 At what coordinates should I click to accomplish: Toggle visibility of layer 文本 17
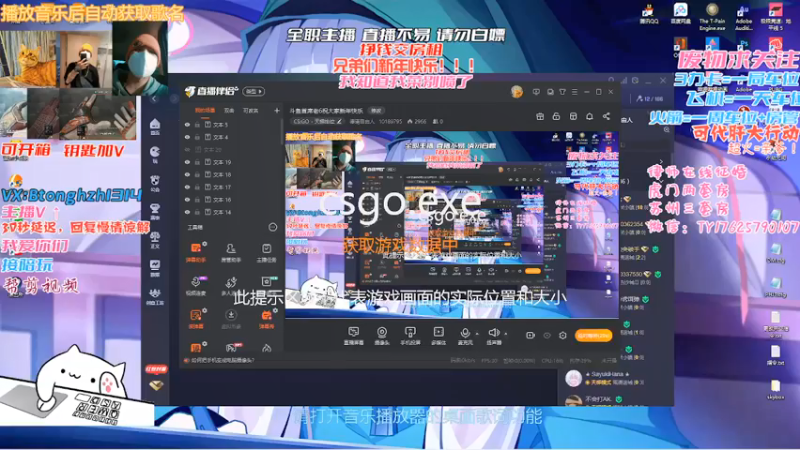[x=187, y=187]
